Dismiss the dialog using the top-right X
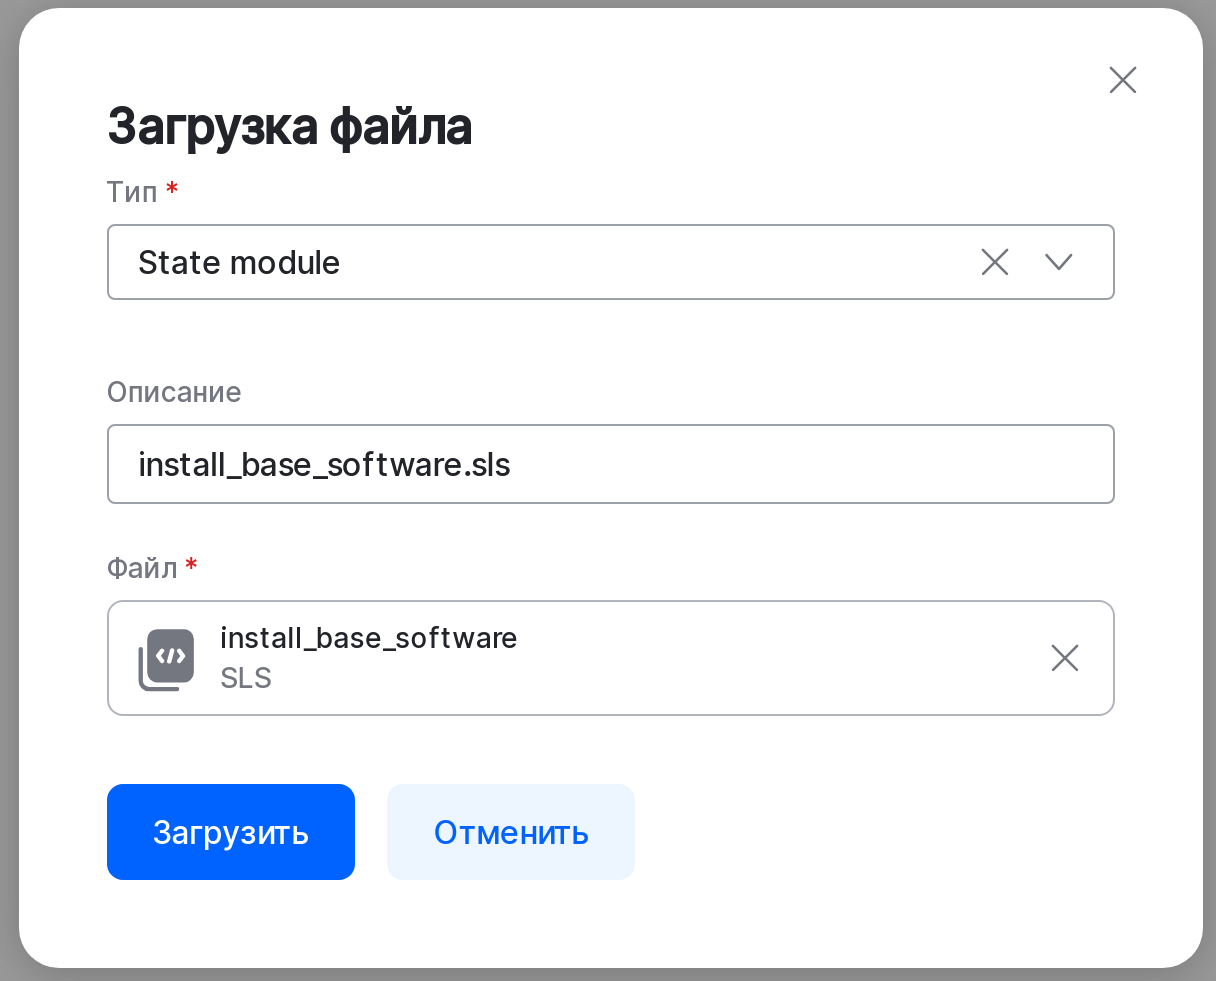1216x981 pixels. (1122, 80)
